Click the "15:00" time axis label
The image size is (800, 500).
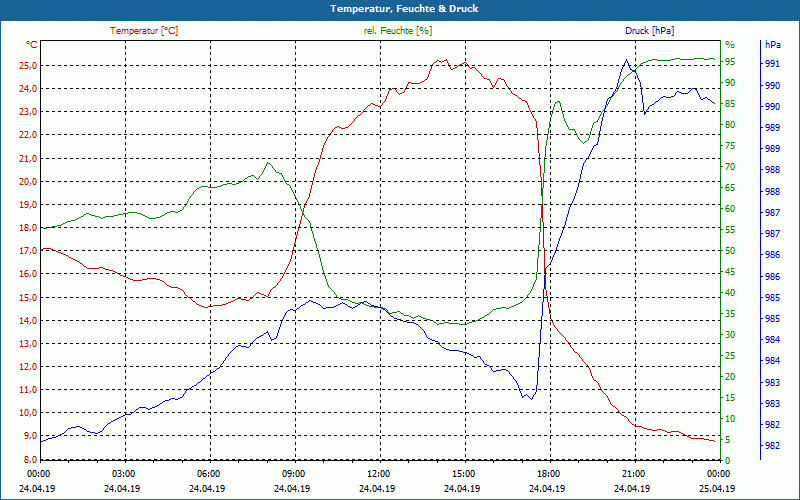[463, 474]
